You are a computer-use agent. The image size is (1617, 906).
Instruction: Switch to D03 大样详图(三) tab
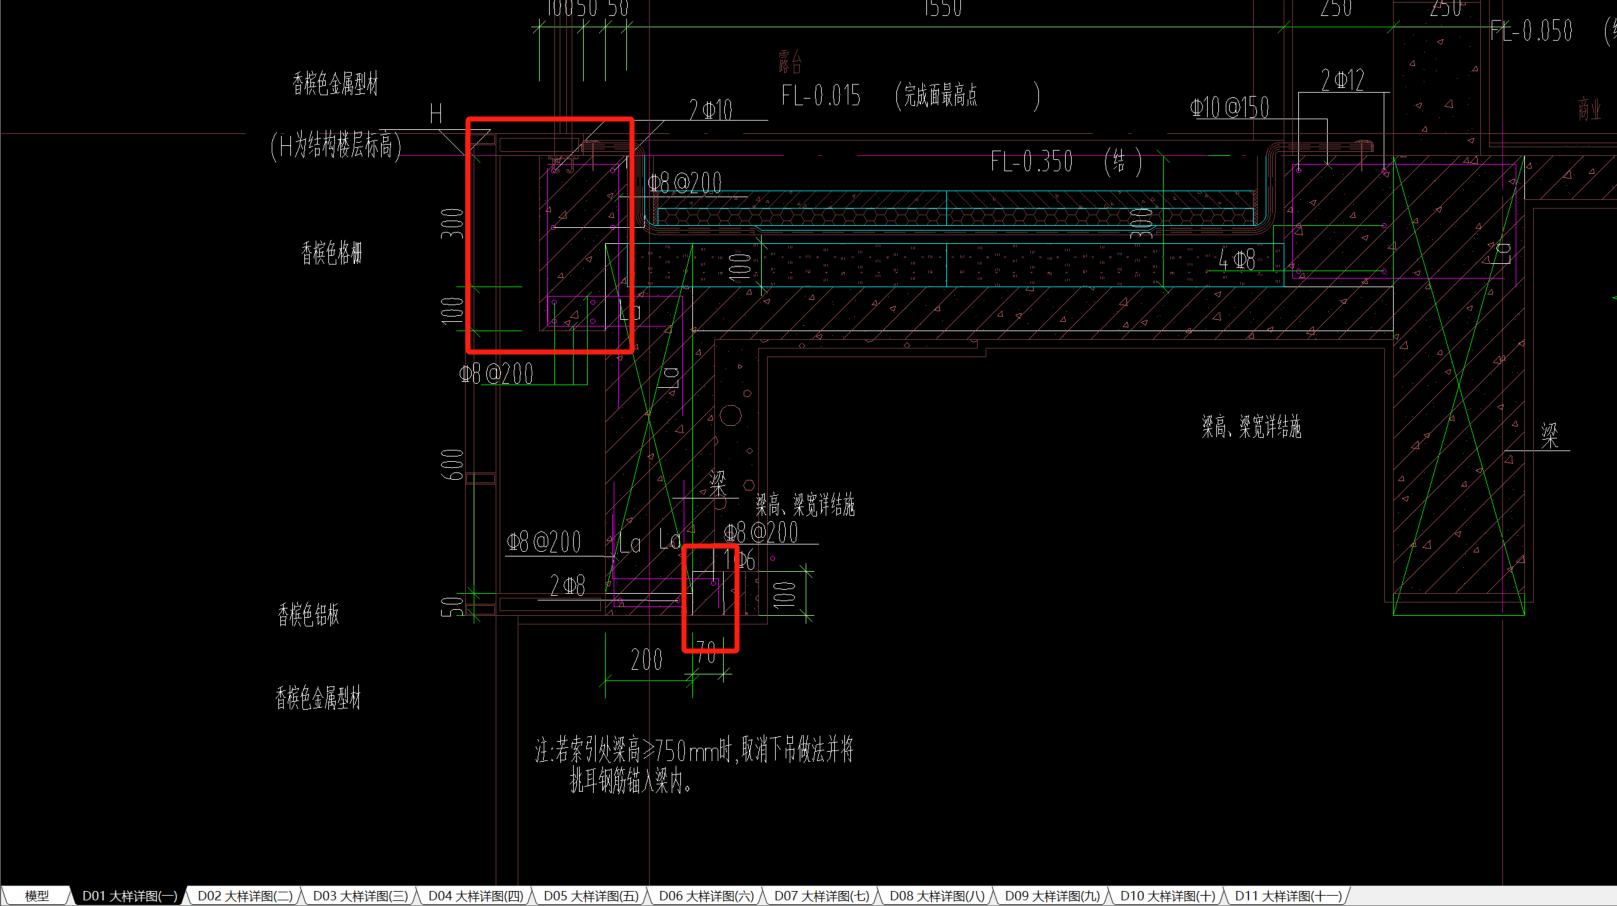[x=360, y=896]
